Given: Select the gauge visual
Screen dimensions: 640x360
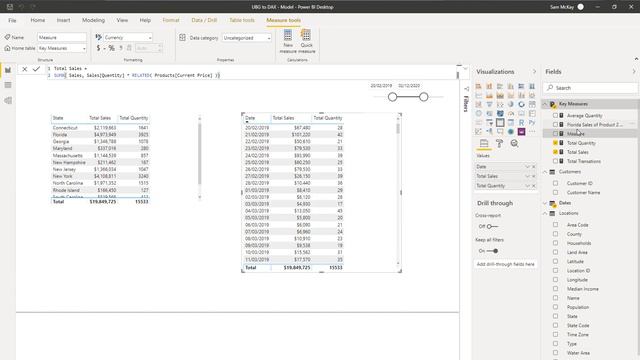Looking at the screenshot, I should [511, 113].
